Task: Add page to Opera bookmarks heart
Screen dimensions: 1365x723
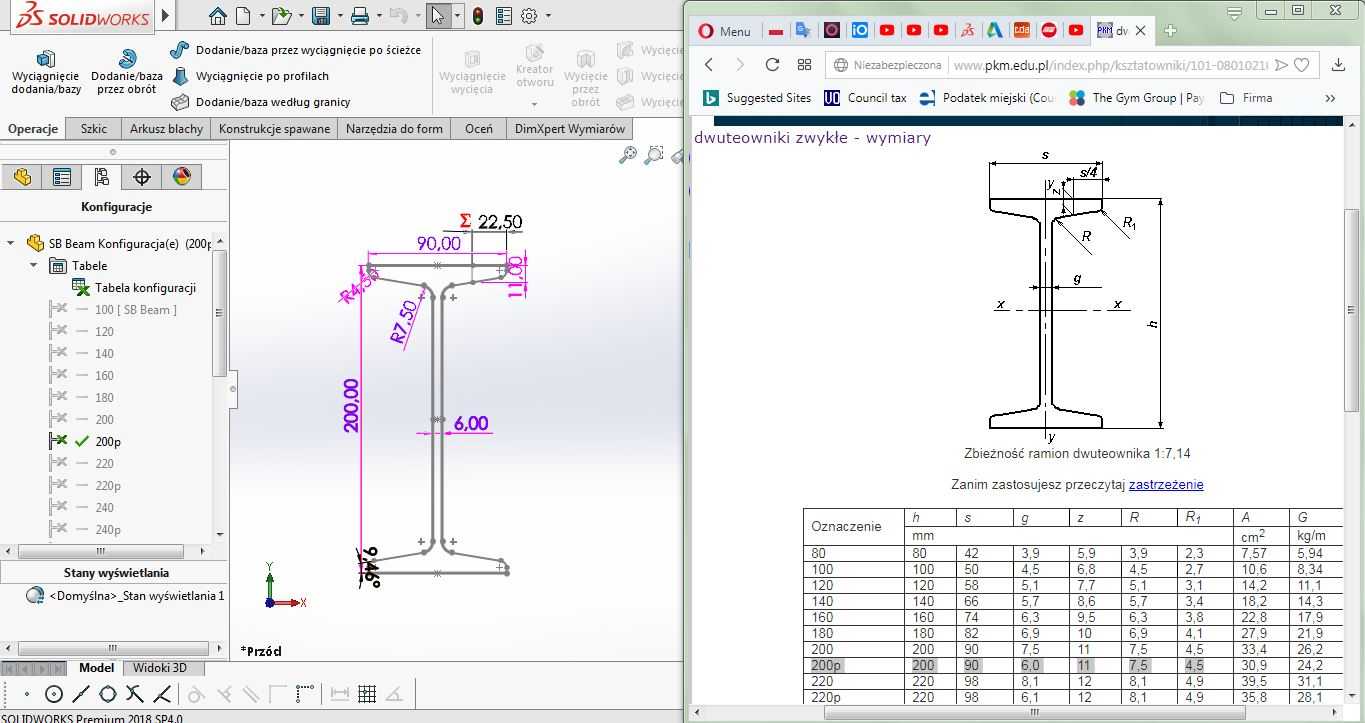Action: click(1302, 65)
